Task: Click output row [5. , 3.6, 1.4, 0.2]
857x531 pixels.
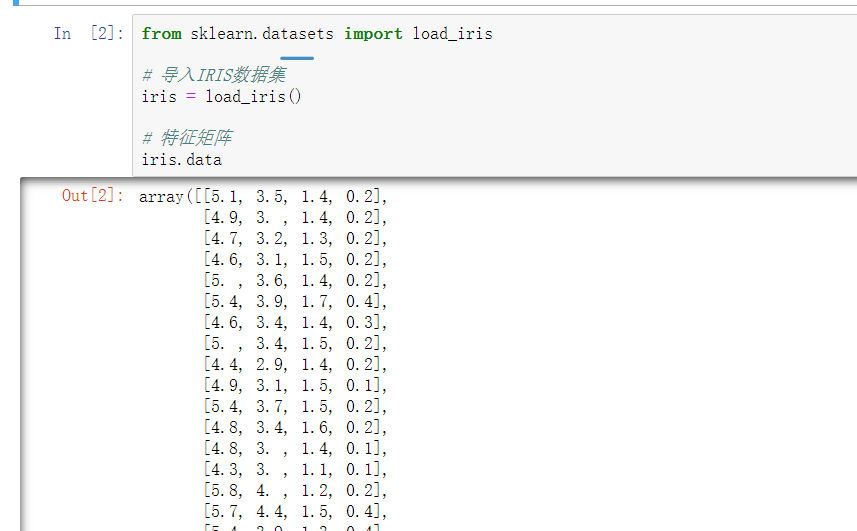Action: click(295, 281)
